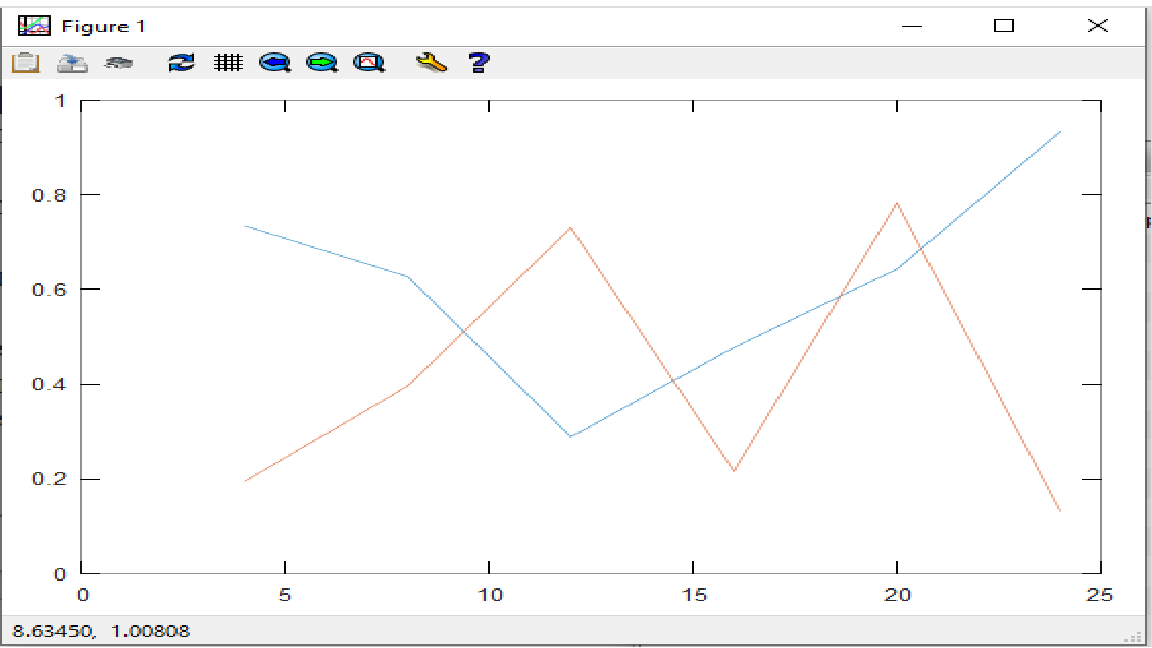The width and height of the screenshot is (1152, 648).
Task: Open configuration with the wrench icon
Action: click(431, 63)
